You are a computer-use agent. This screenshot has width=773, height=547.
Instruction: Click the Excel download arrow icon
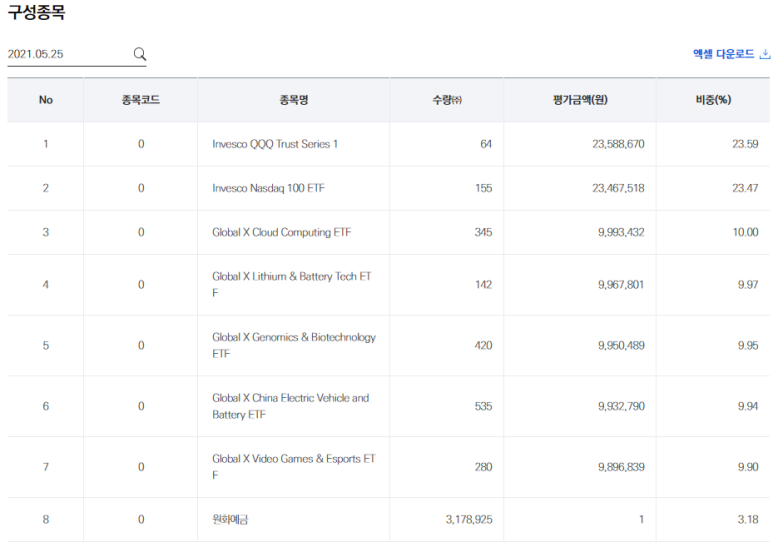pyautogui.click(x=765, y=54)
